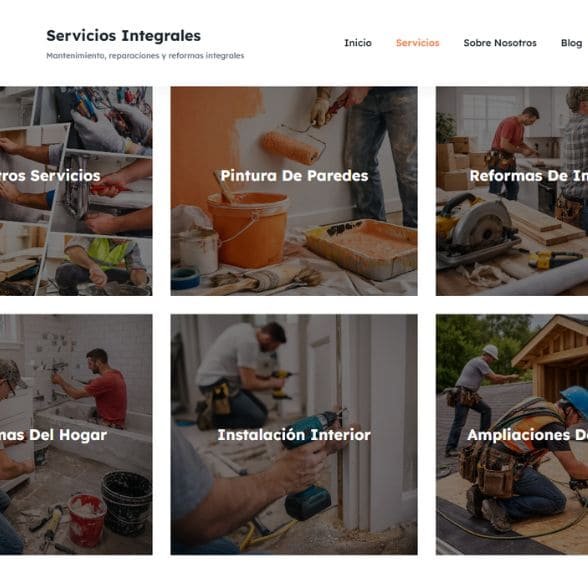
Task: Go to the Inicio page
Action: pos(358,43)
